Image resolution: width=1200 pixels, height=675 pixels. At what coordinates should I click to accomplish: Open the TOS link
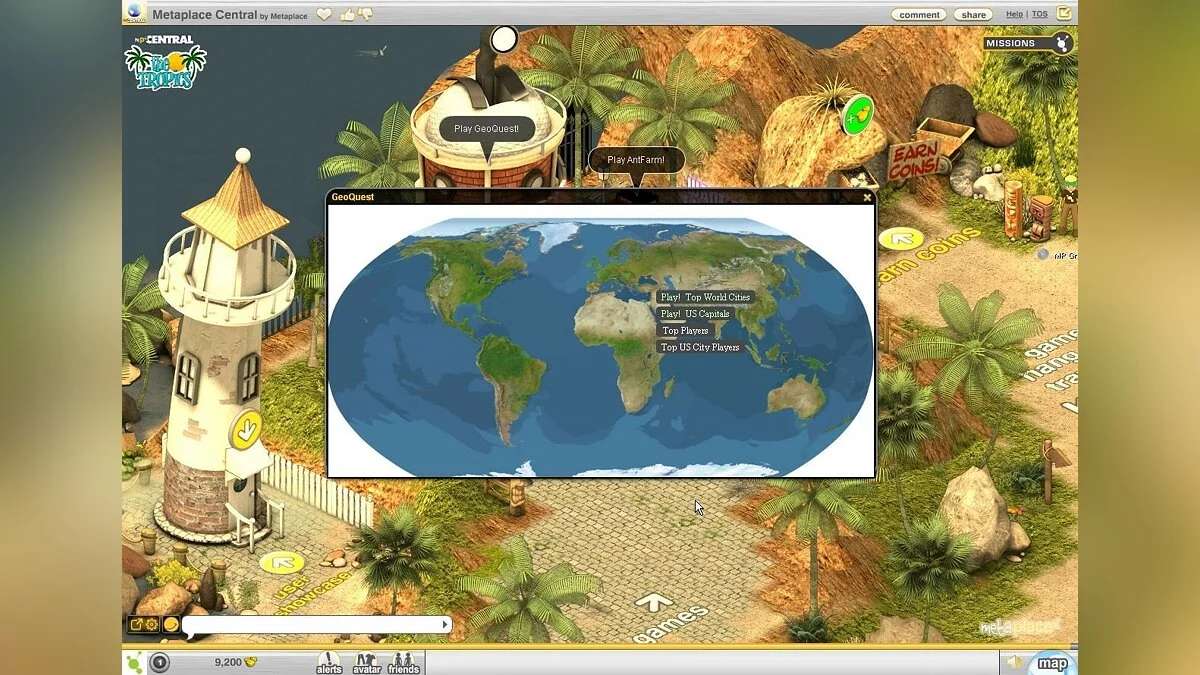(1040, 14)
